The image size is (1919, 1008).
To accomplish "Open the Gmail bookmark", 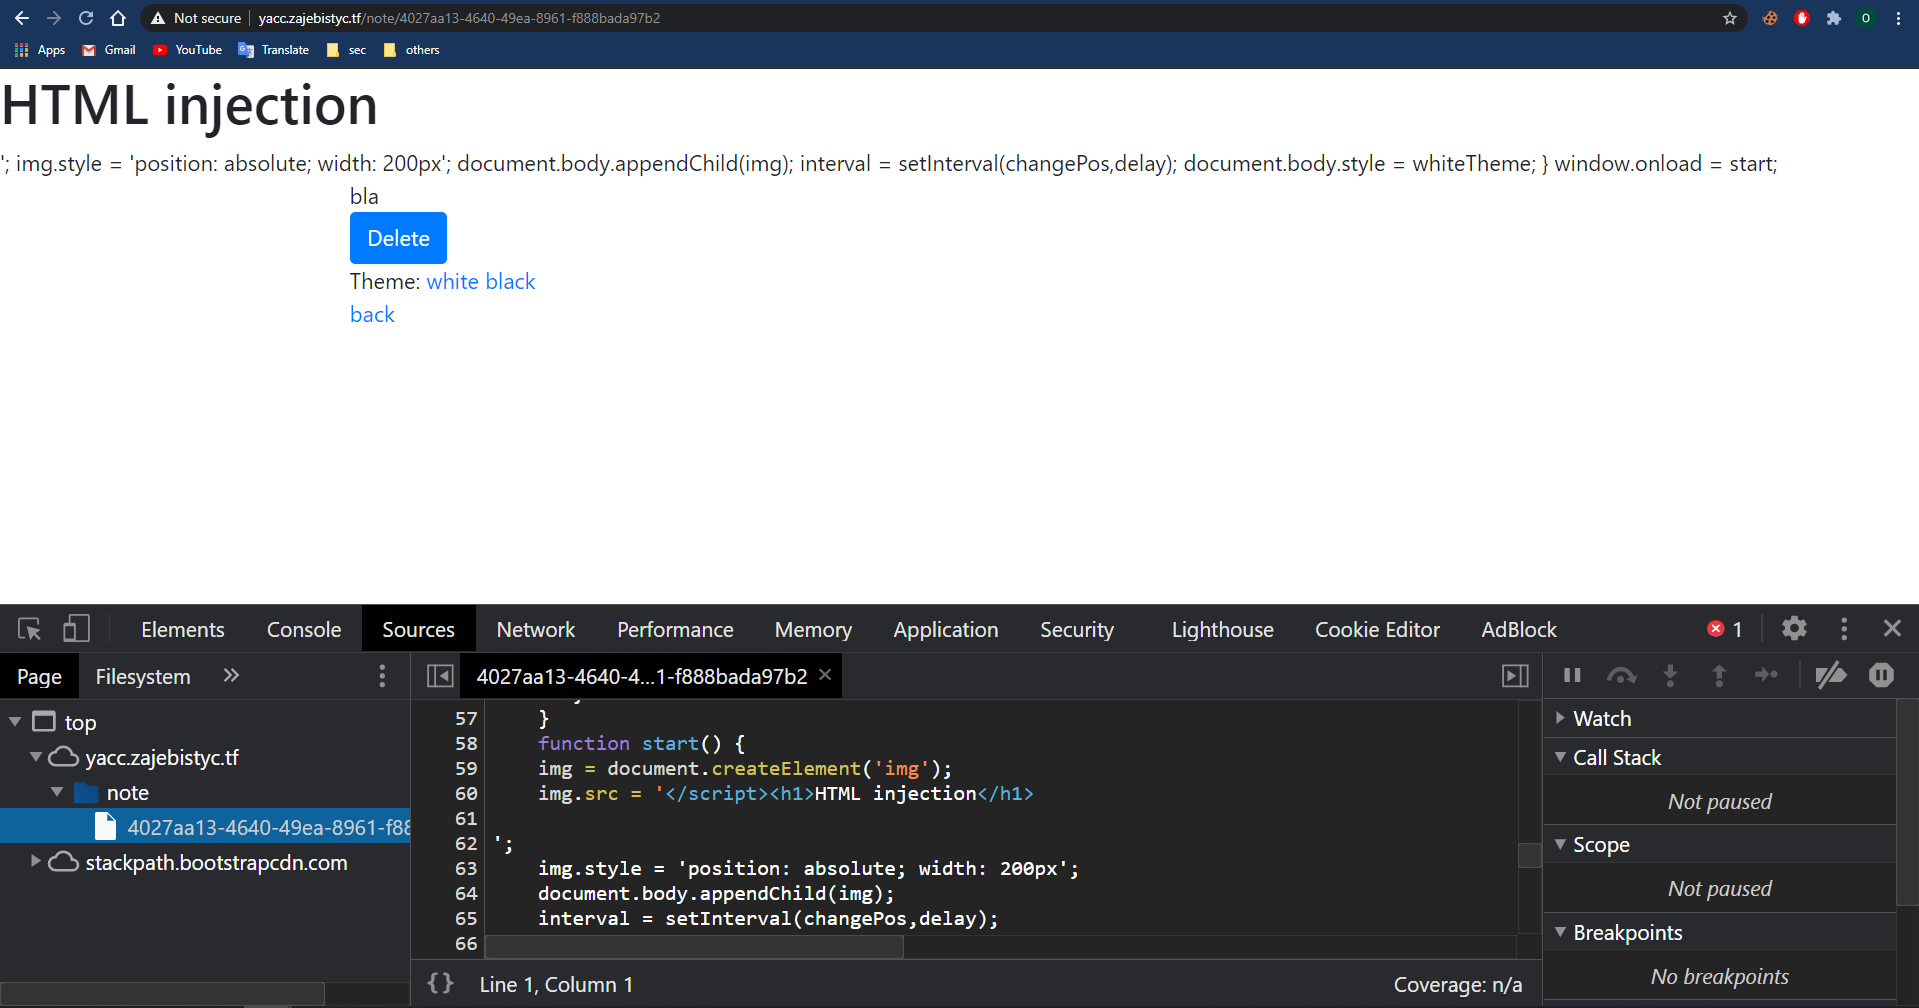I will pyautogui.click(x=109, y=50).
